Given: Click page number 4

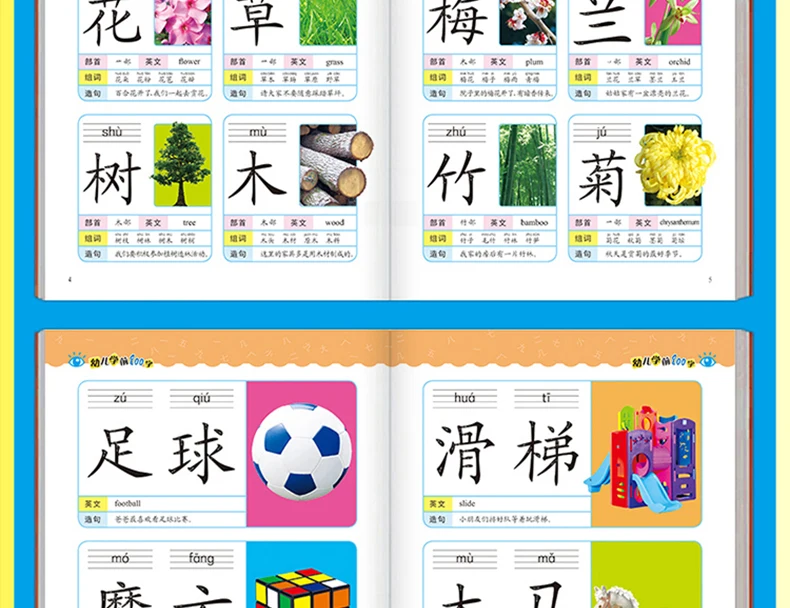Looking at the screenshot, I should click(x=70, y=280).
